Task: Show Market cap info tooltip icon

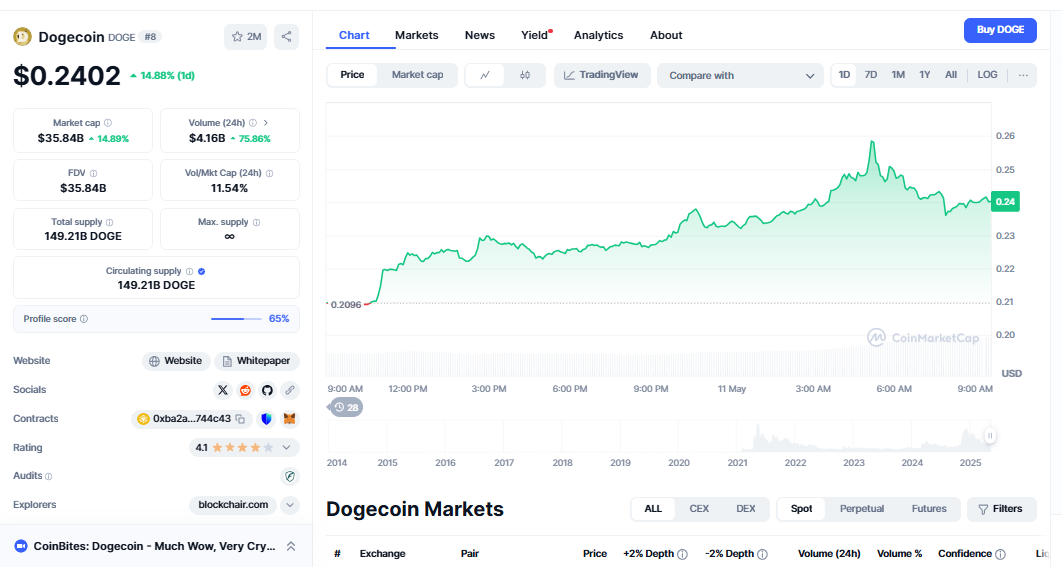Action: pos(108,123)
